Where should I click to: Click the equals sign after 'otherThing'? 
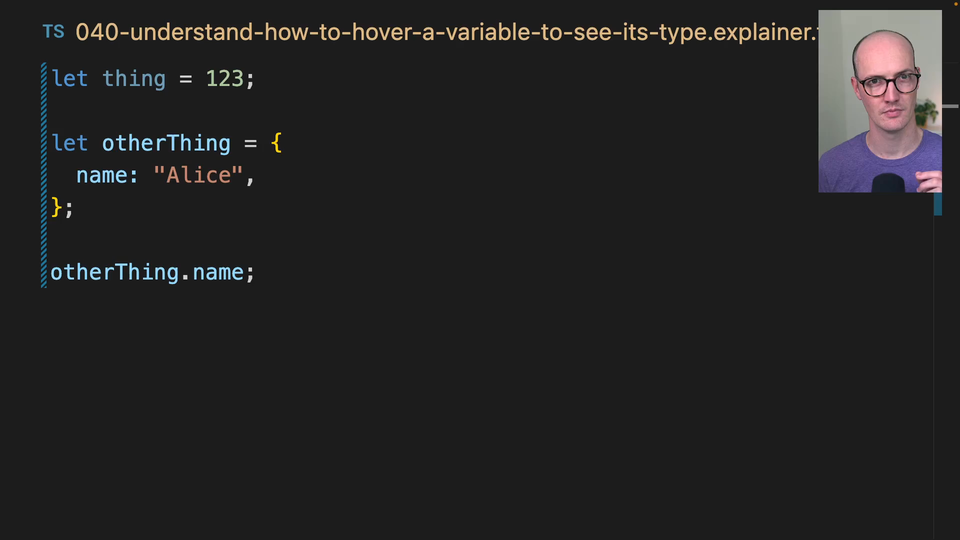coord(250,143)
